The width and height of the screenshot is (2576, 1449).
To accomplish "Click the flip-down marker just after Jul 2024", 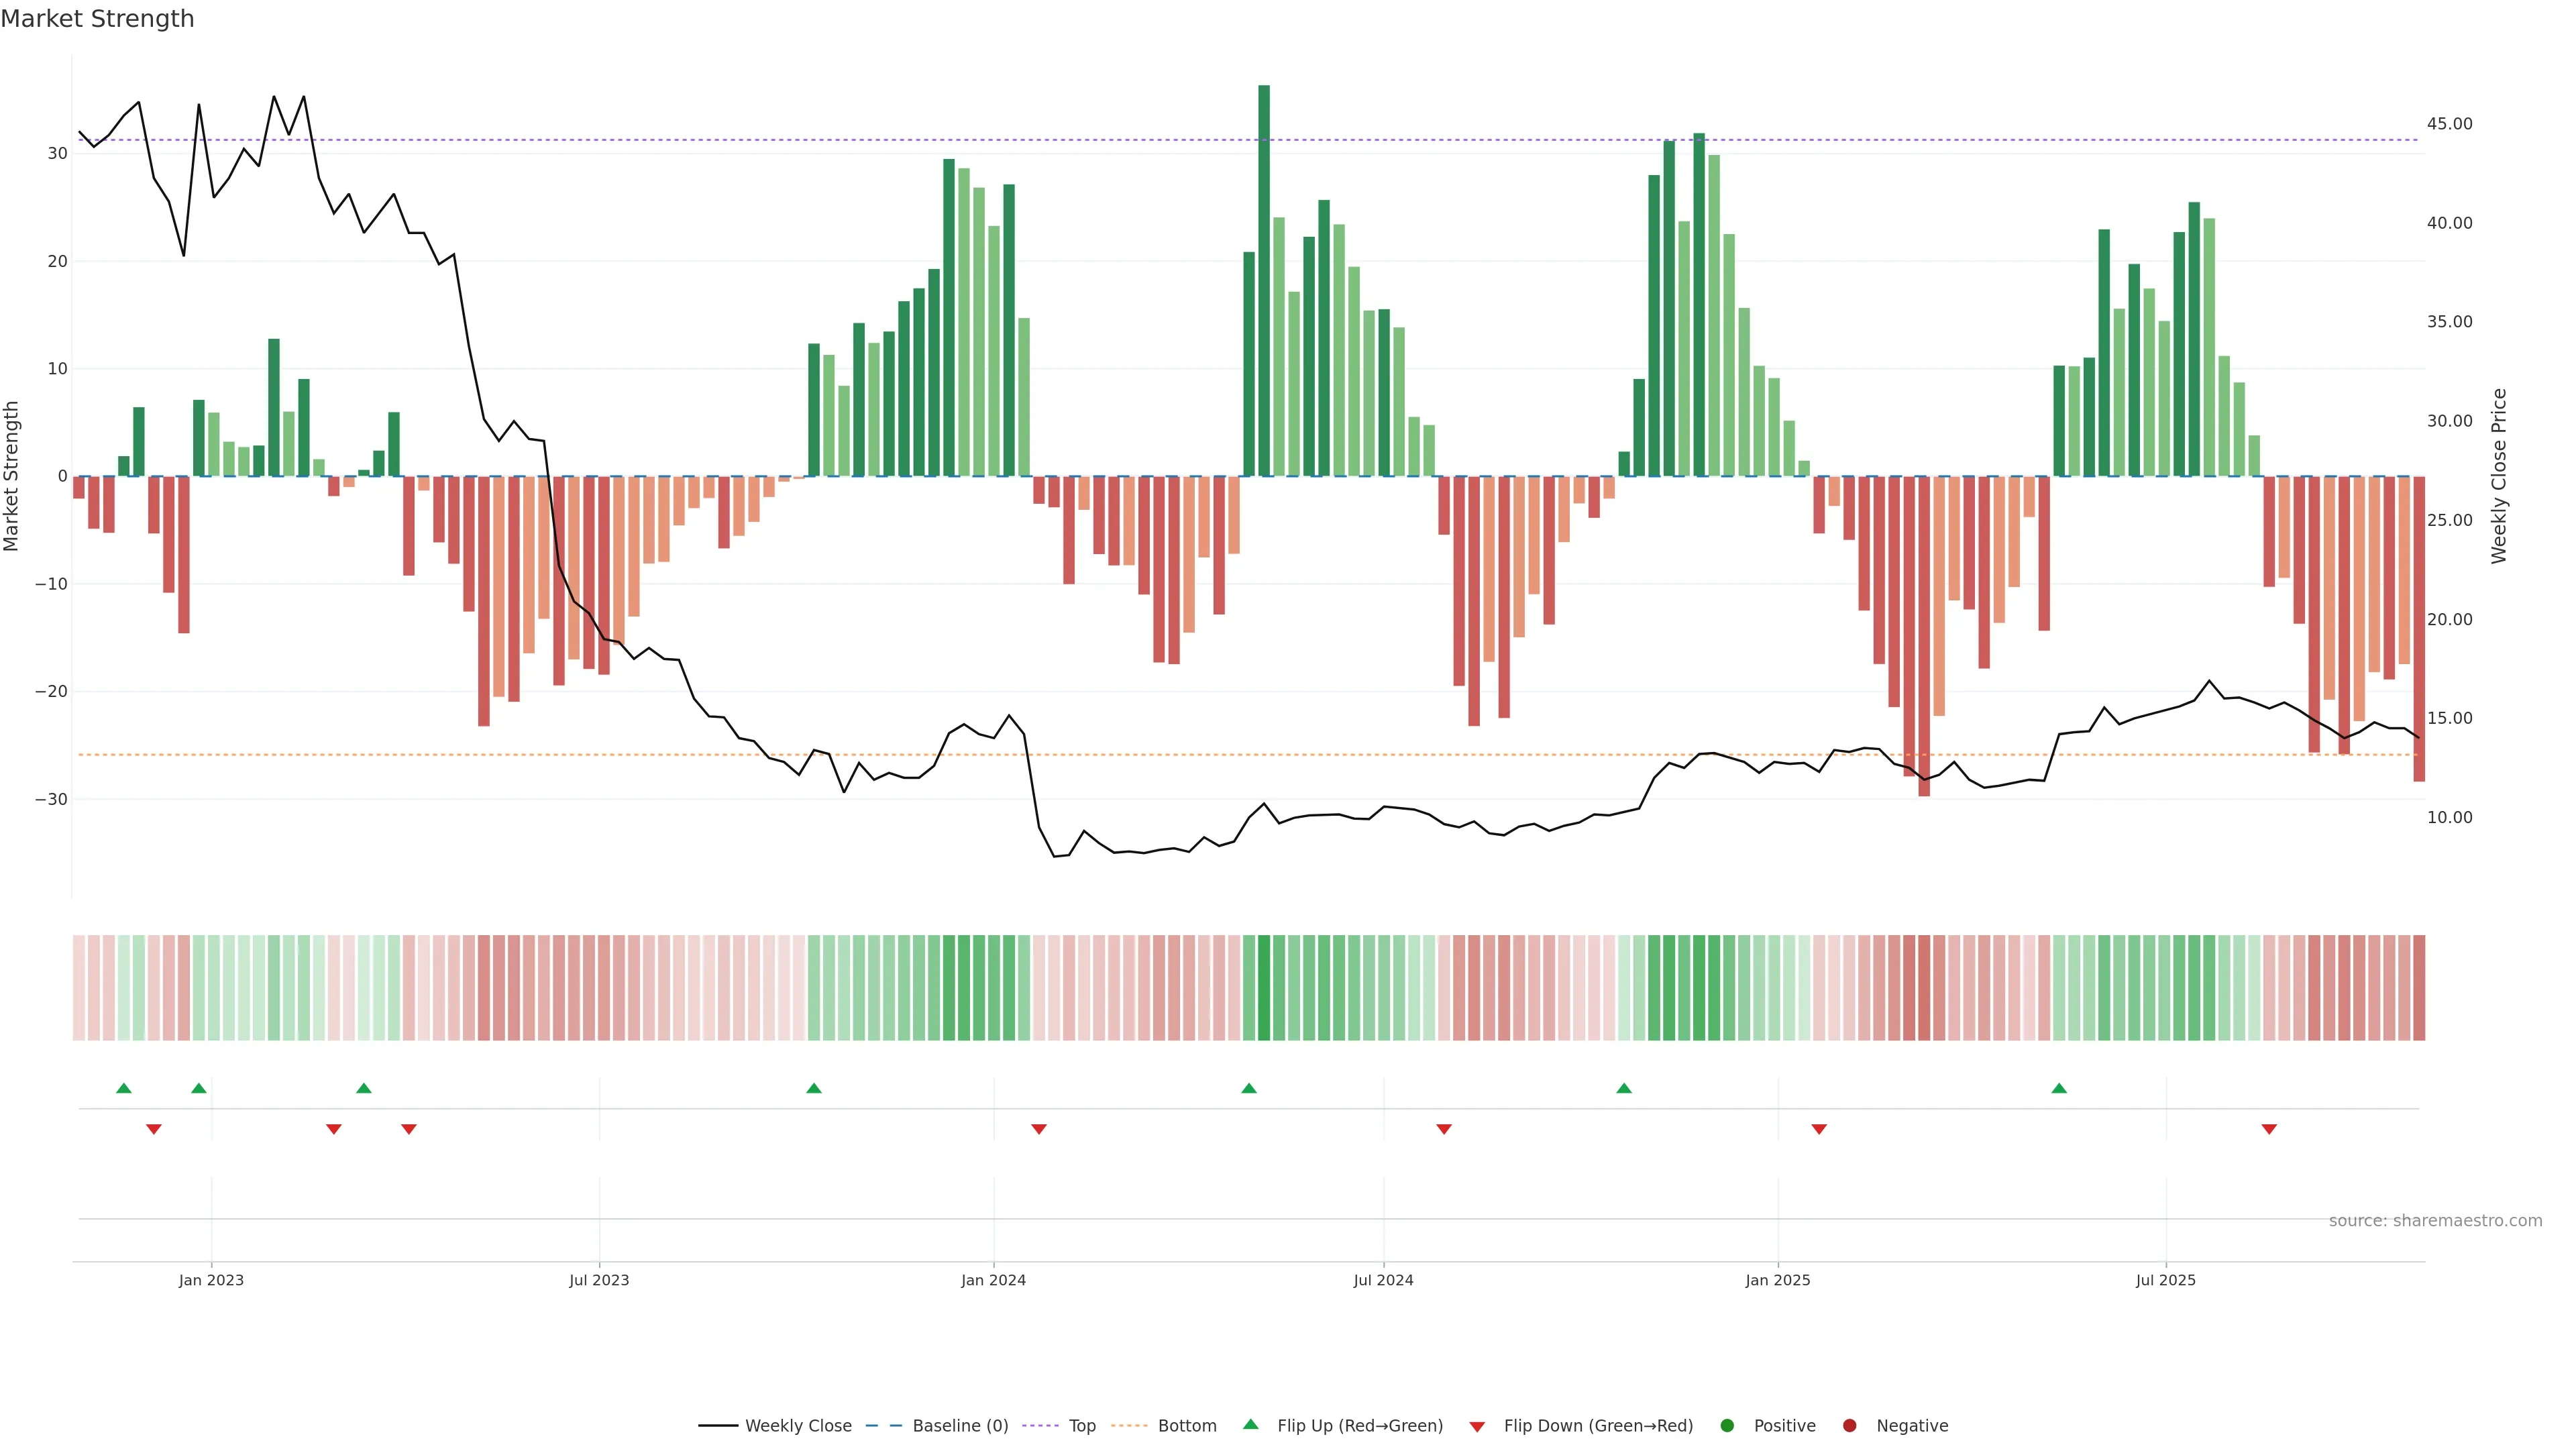I will [x=1444, y=1129].
